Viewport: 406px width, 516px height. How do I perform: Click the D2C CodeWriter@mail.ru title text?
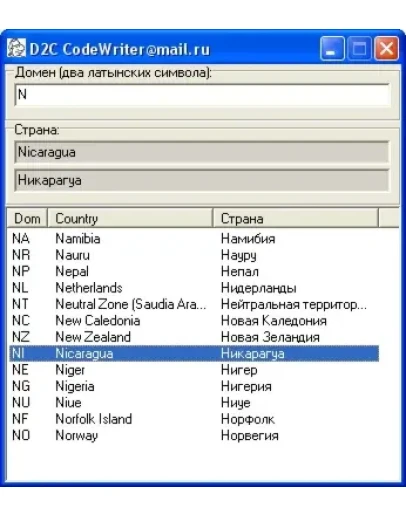click(x=120, y=49)
